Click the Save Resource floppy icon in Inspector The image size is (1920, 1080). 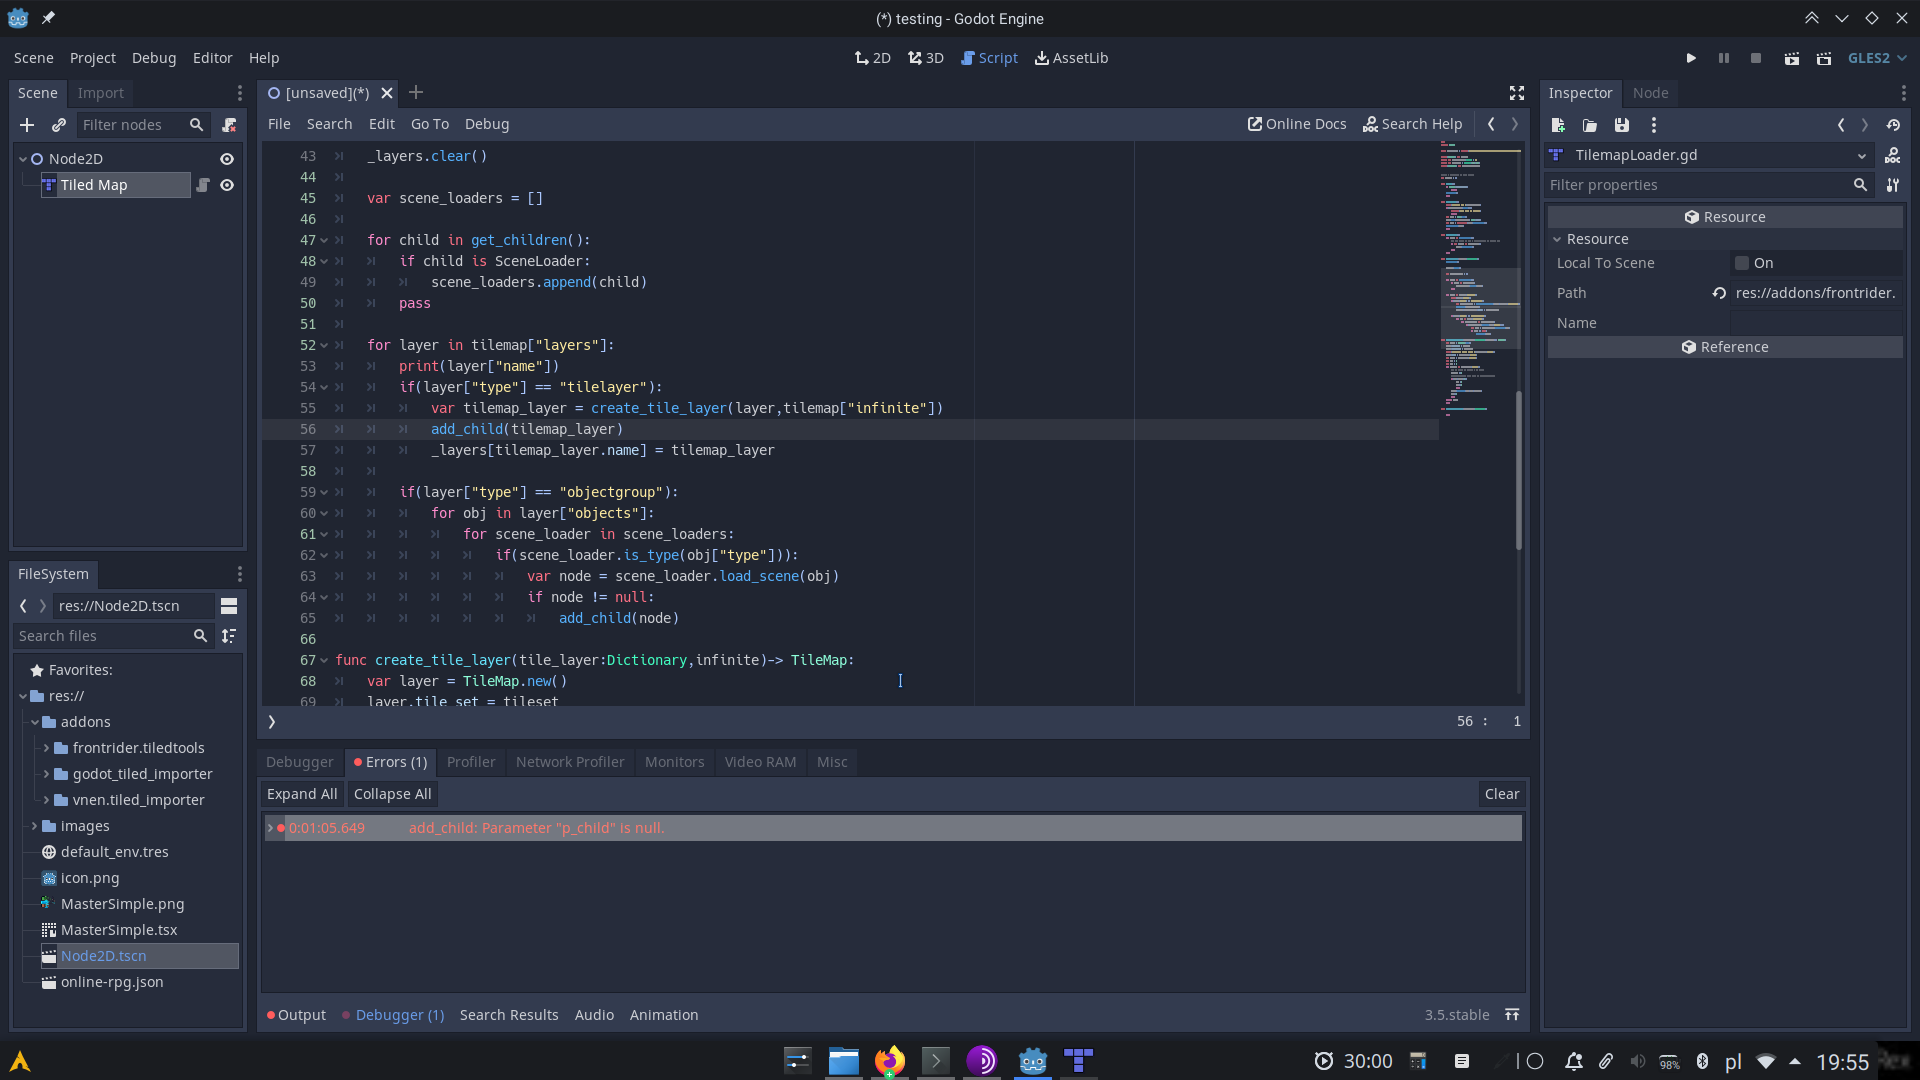pos(1621,125)
